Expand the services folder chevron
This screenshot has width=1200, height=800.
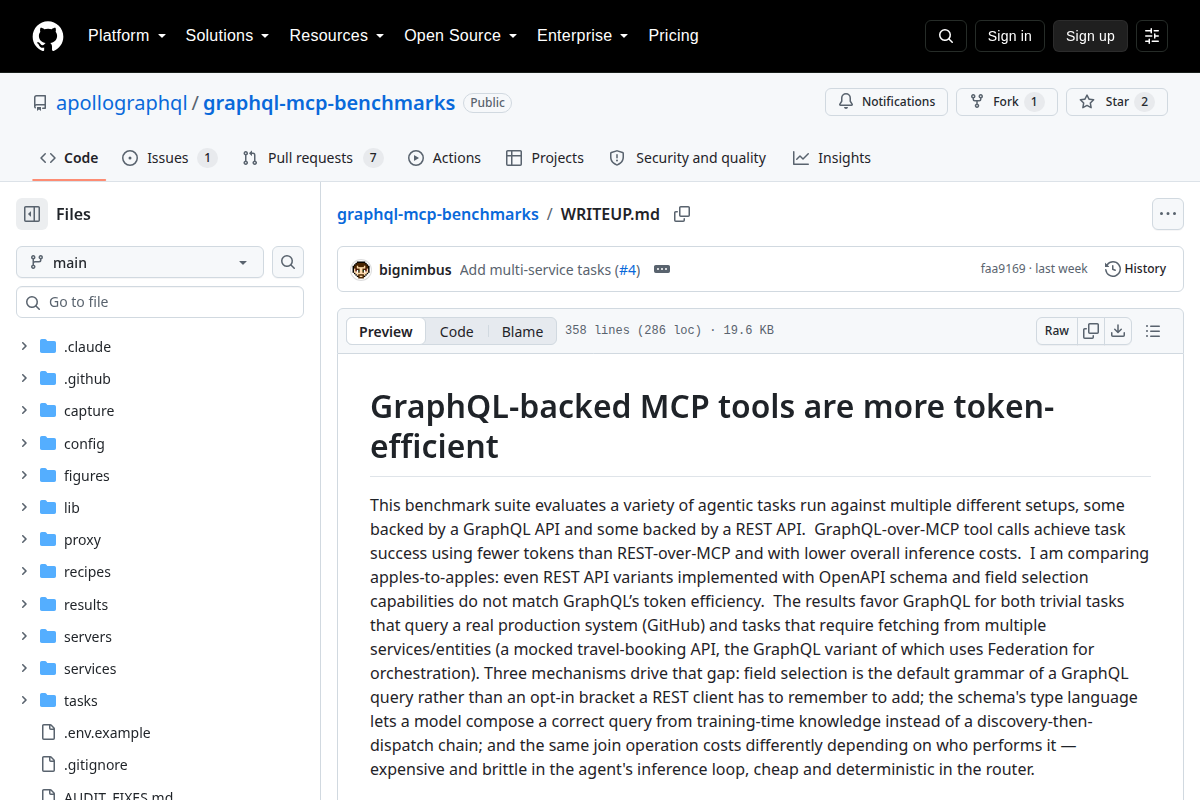pyautogui.click(x=24, y=669)
